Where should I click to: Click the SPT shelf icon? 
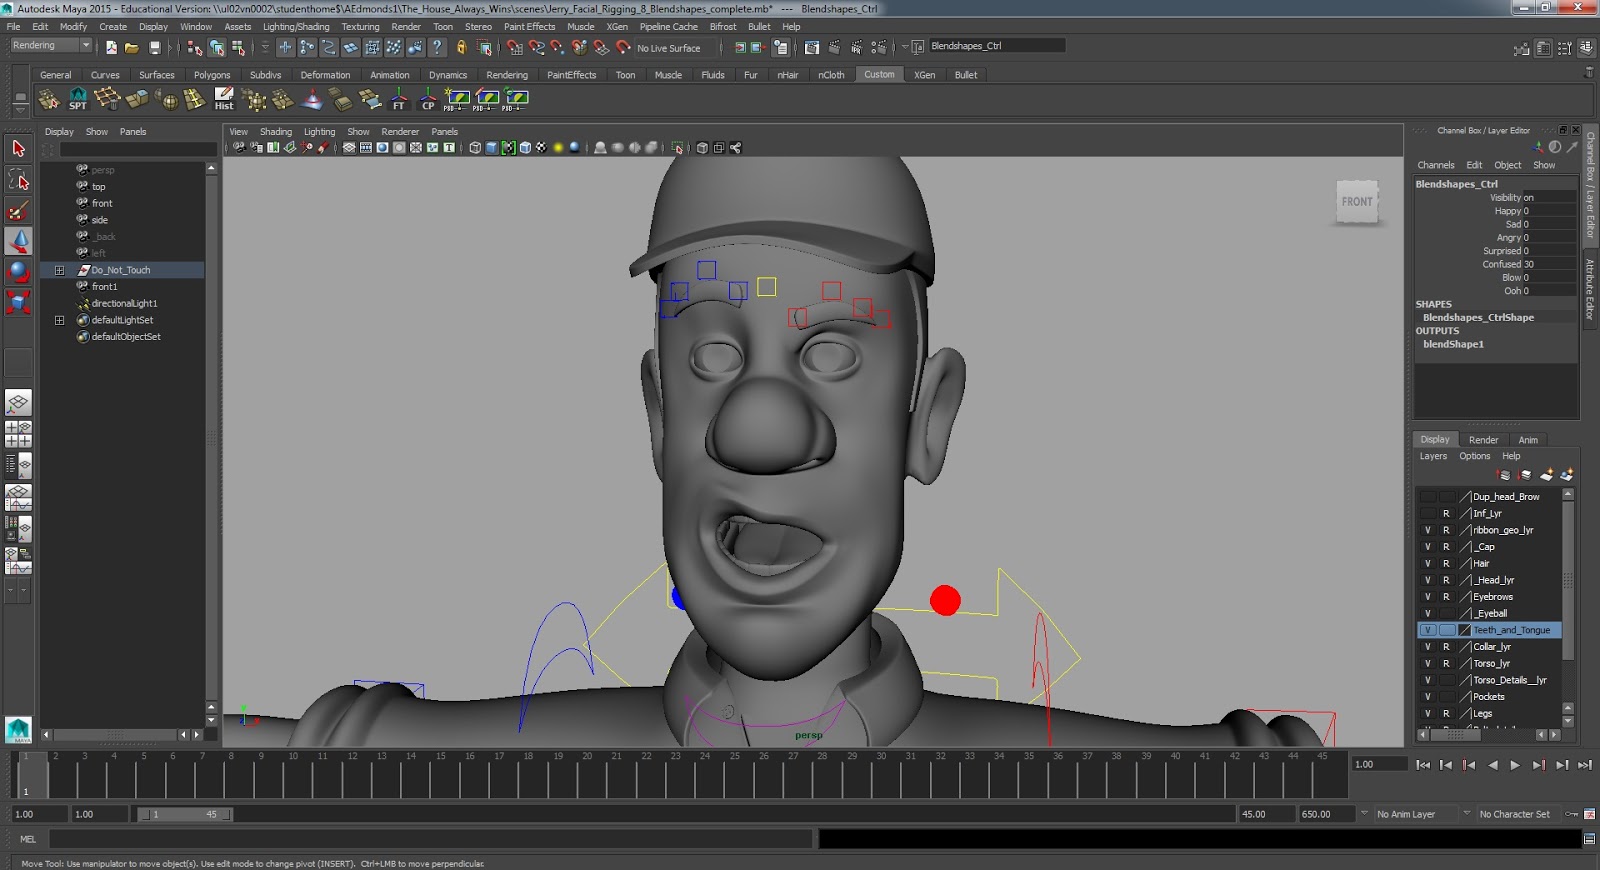point(78,99)
